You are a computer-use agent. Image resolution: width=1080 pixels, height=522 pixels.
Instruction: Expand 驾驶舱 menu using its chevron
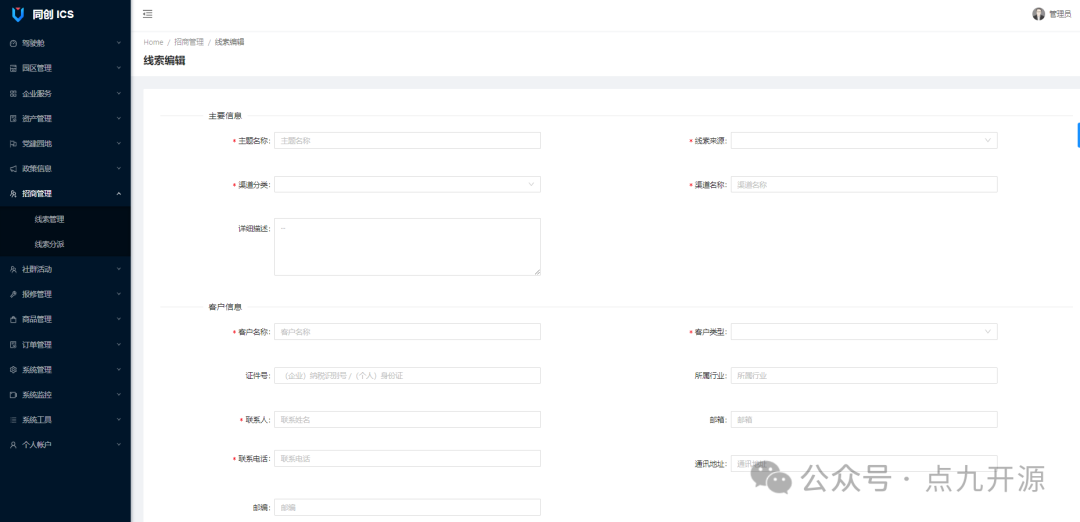(118, 43)
